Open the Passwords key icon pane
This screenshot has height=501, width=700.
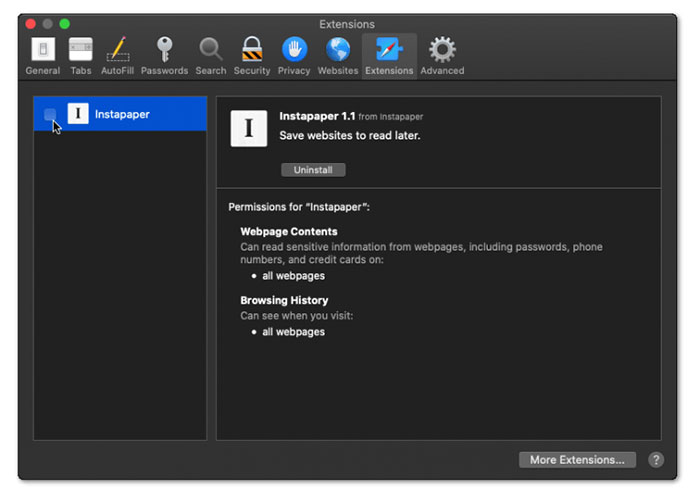pos(164,55)
